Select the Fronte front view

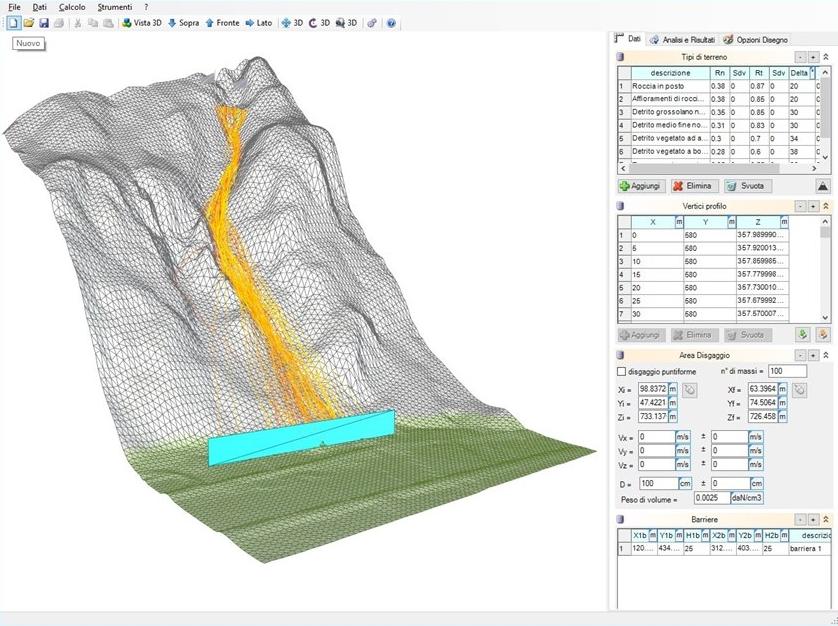point(222,23)
